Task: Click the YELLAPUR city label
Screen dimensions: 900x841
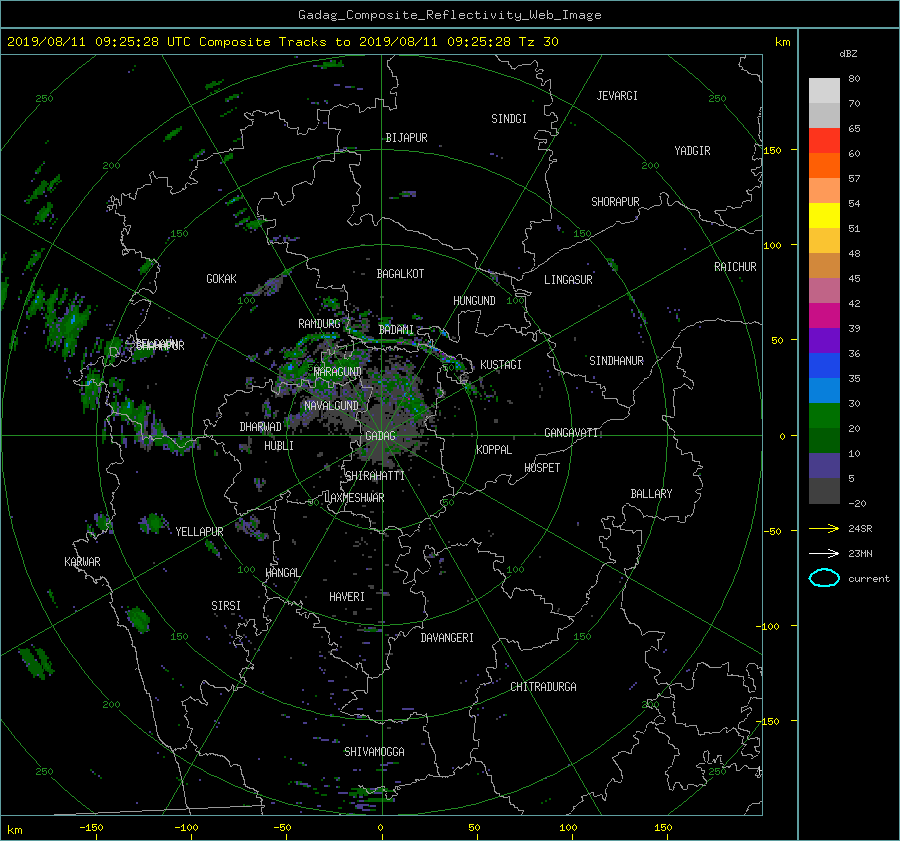Action: (199, 532)
